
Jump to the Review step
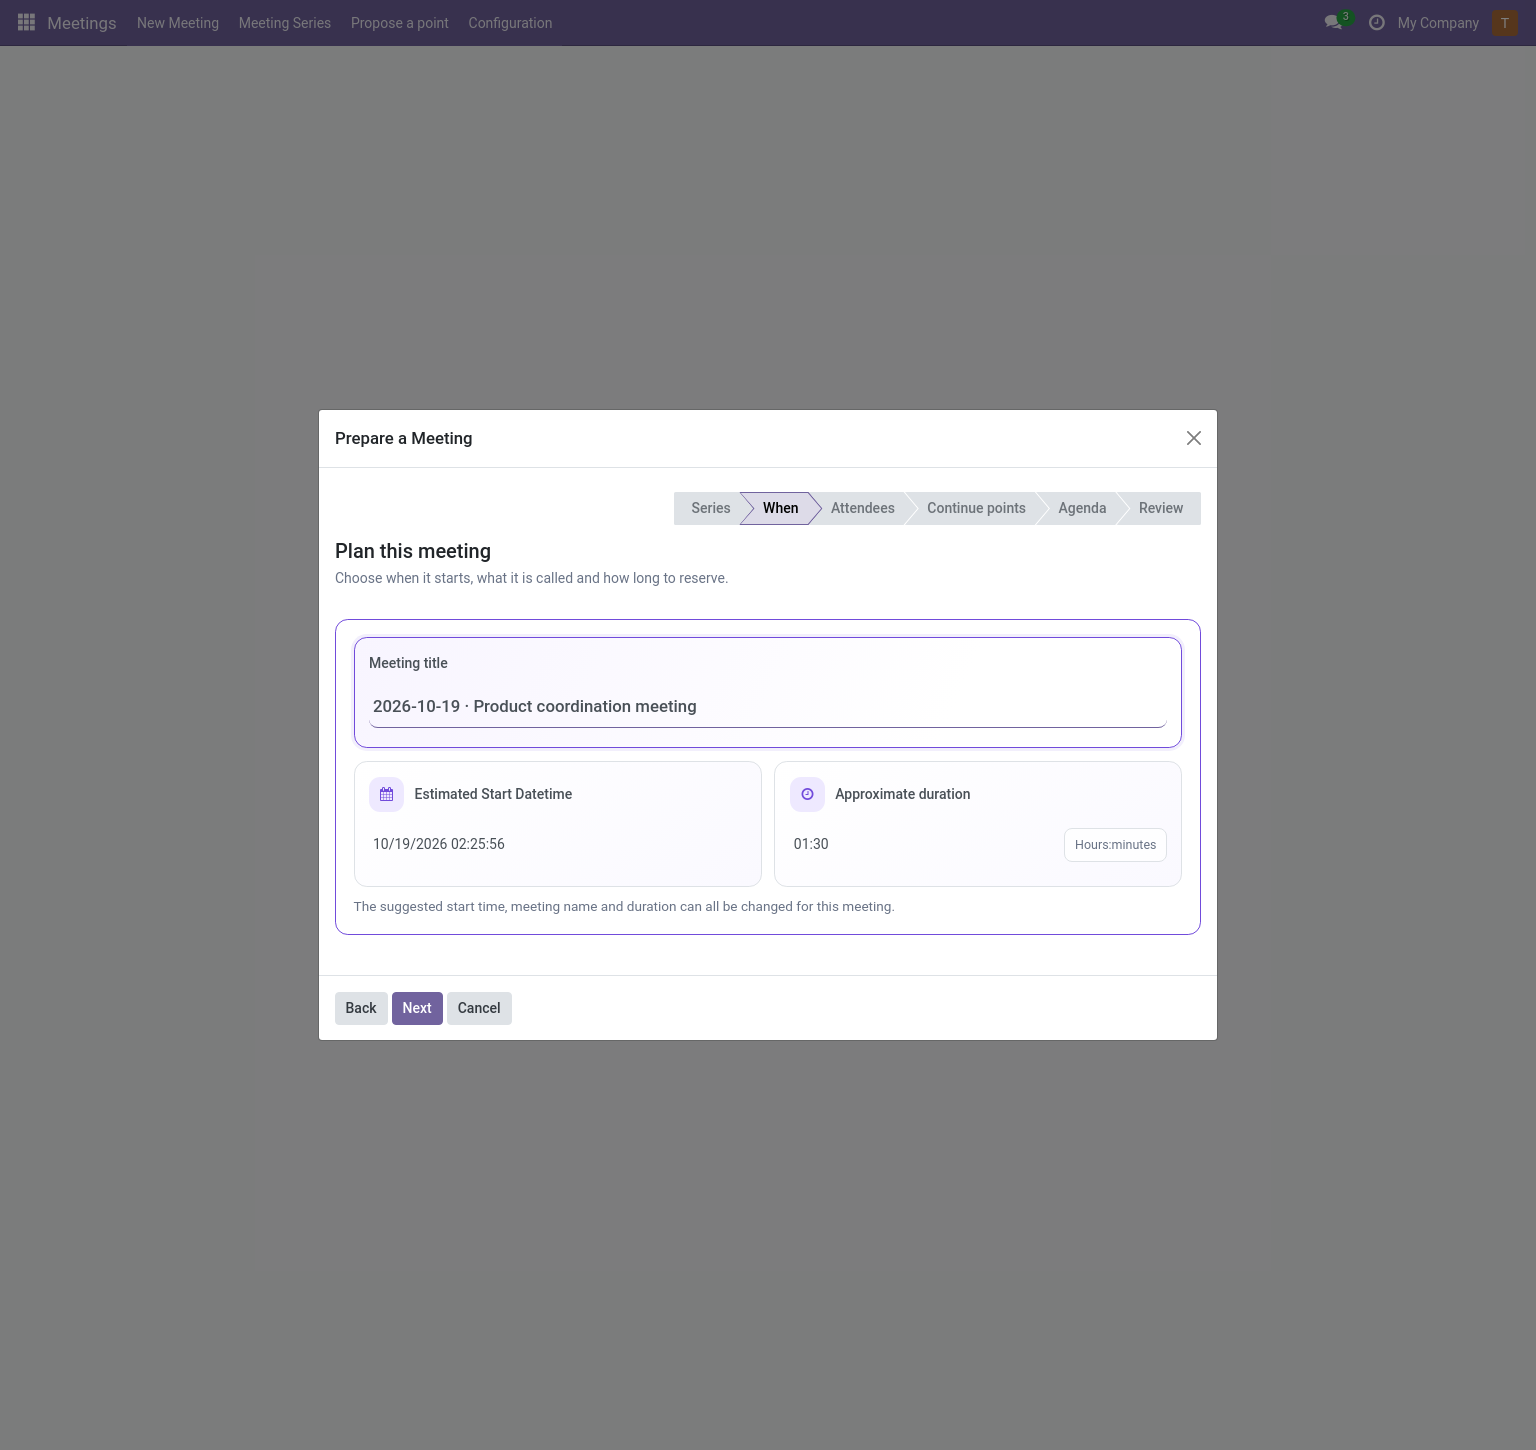[x=1160, y=508]
